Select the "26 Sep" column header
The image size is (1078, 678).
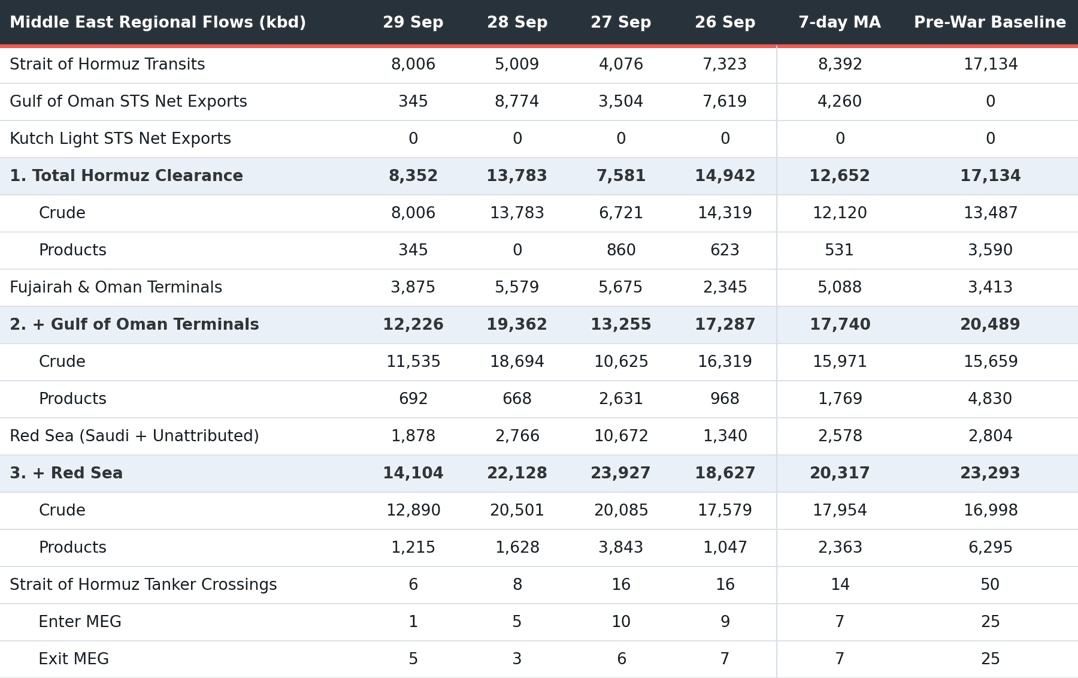pos(725,22)
